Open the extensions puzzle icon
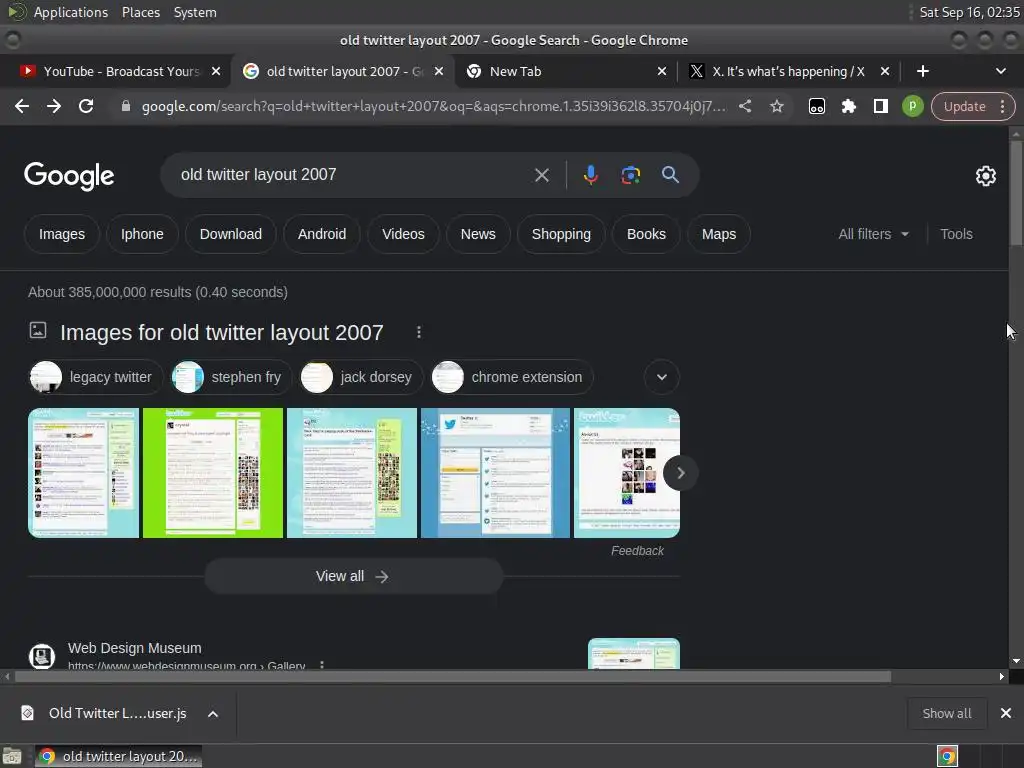Screen dimensions: 1024x768 pos(848,106)
